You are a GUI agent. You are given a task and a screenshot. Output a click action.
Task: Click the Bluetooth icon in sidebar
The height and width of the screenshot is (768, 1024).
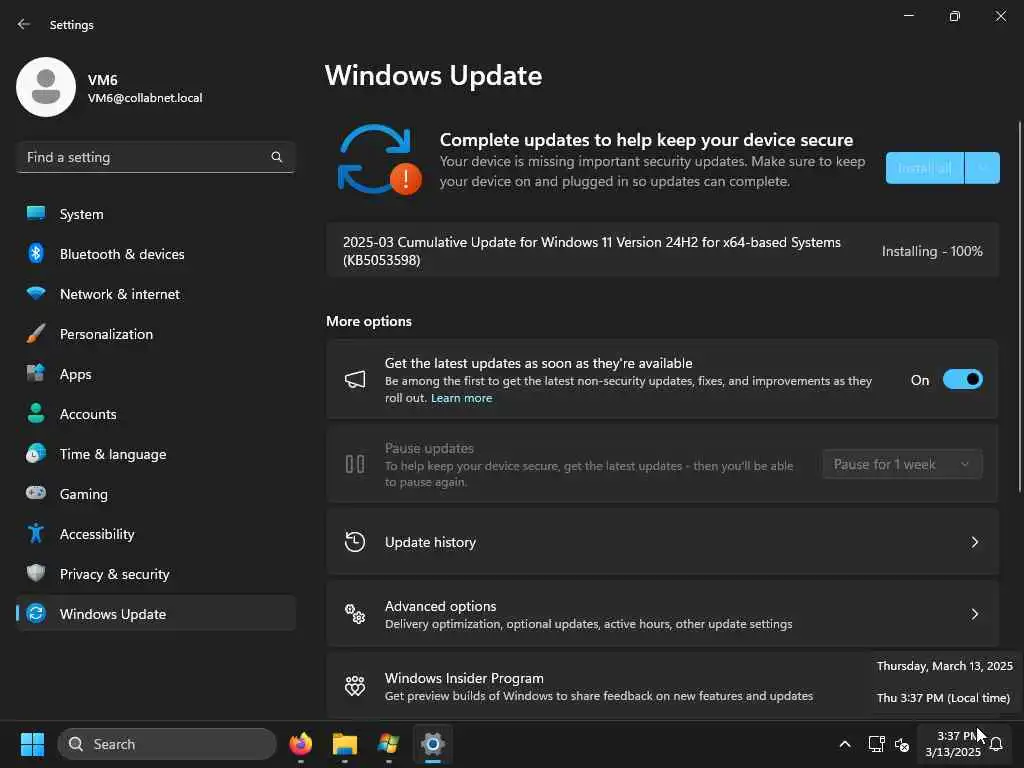(x=36, y=253)
